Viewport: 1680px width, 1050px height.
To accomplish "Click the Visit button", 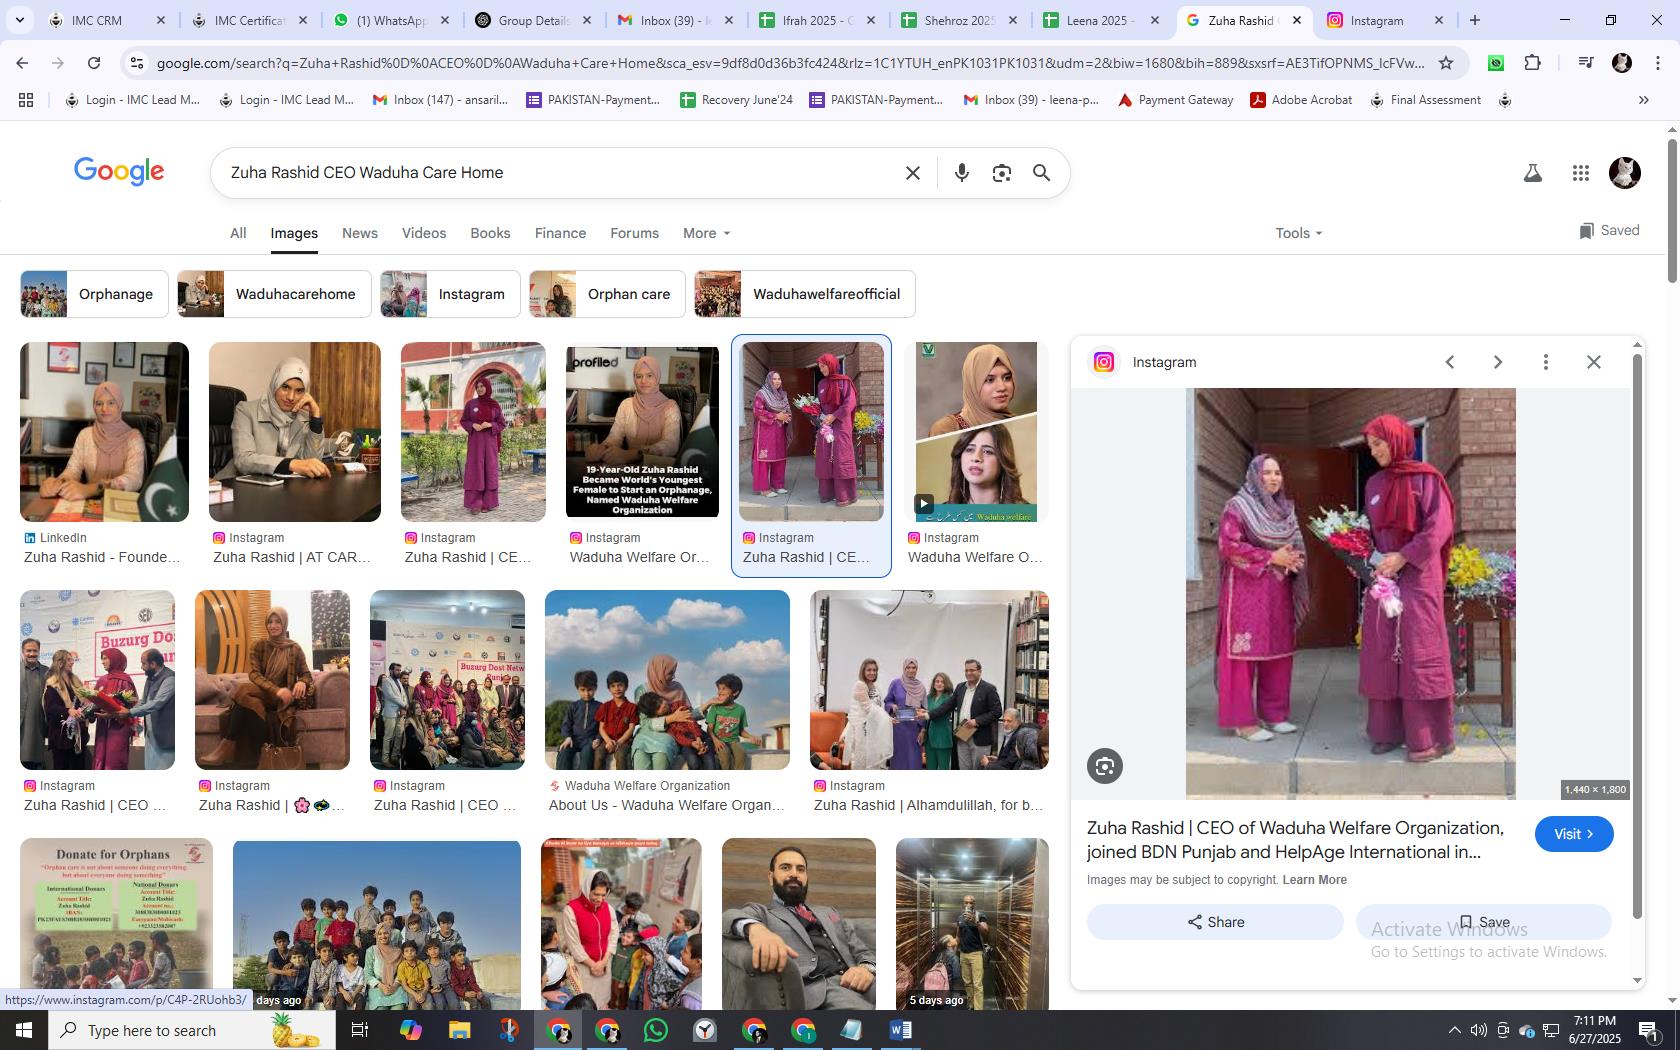I will (x=1574, y=834).
